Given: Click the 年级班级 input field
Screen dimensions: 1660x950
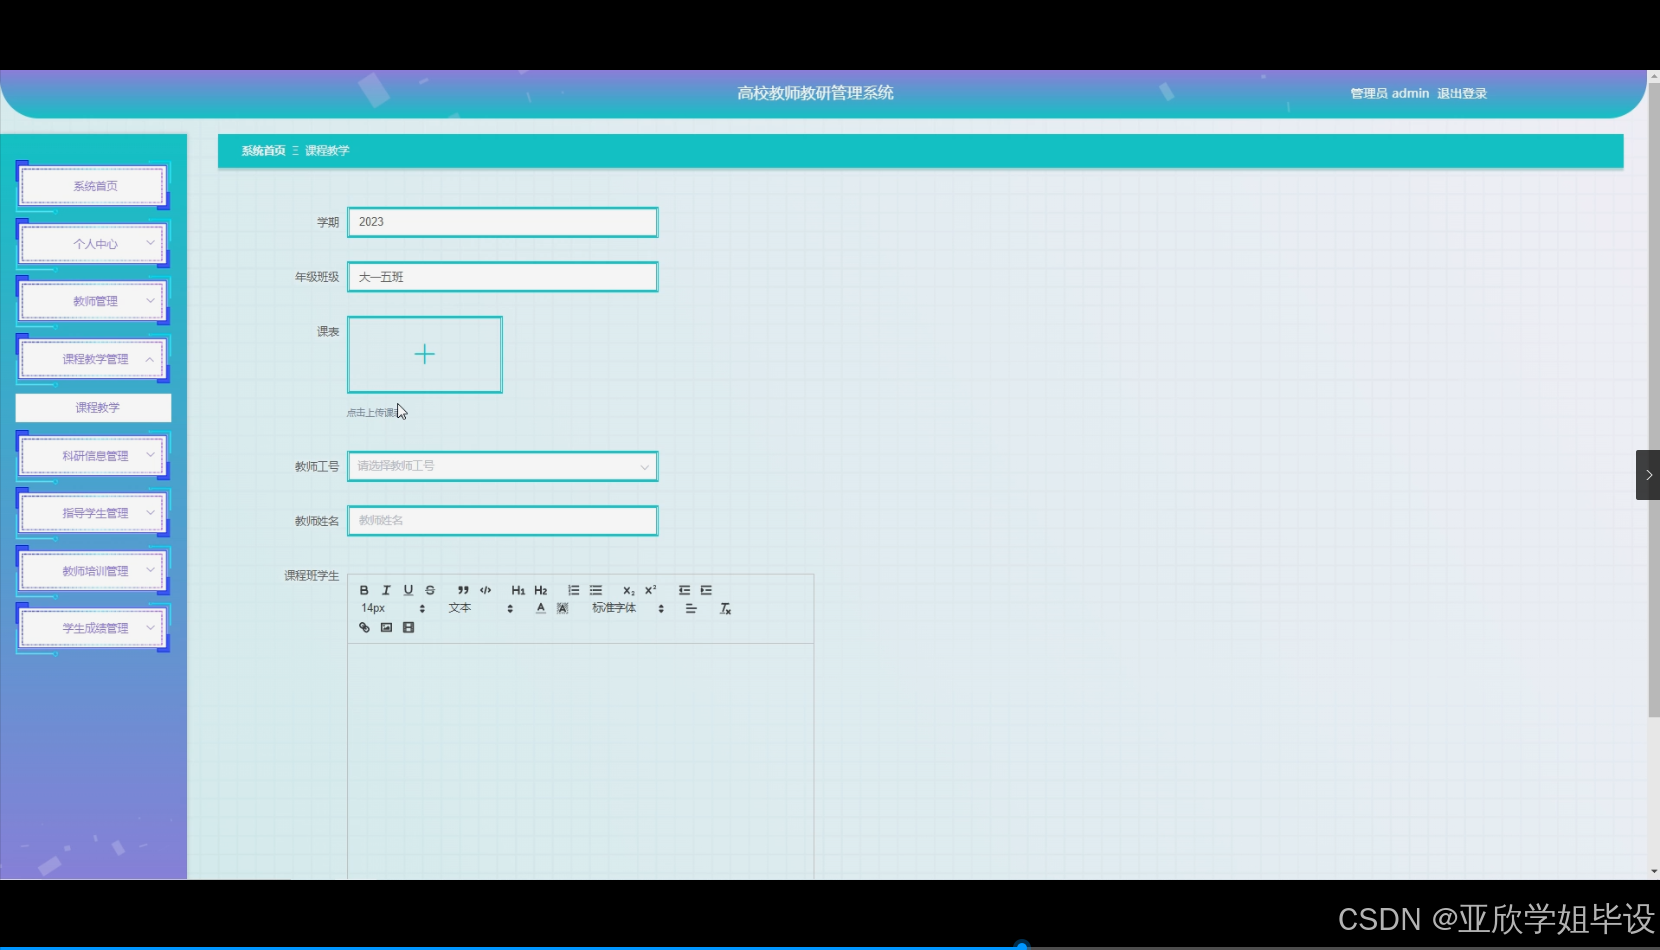Looking at the screenshot, I should (x=502, y=277).
